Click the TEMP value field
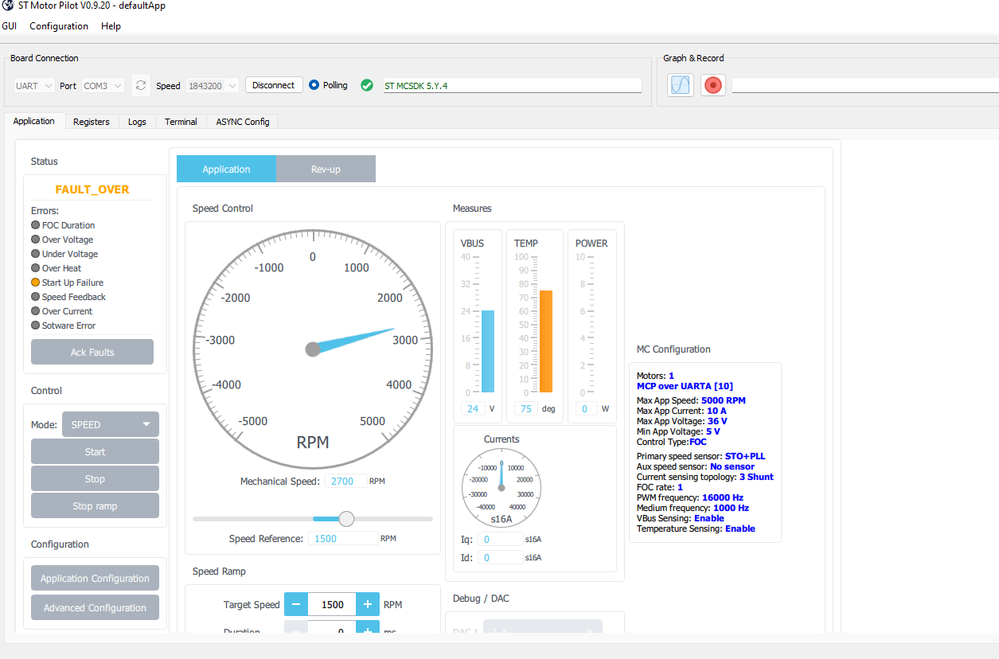The height and width of the screenshot is (659, 999). pos(526,409)
